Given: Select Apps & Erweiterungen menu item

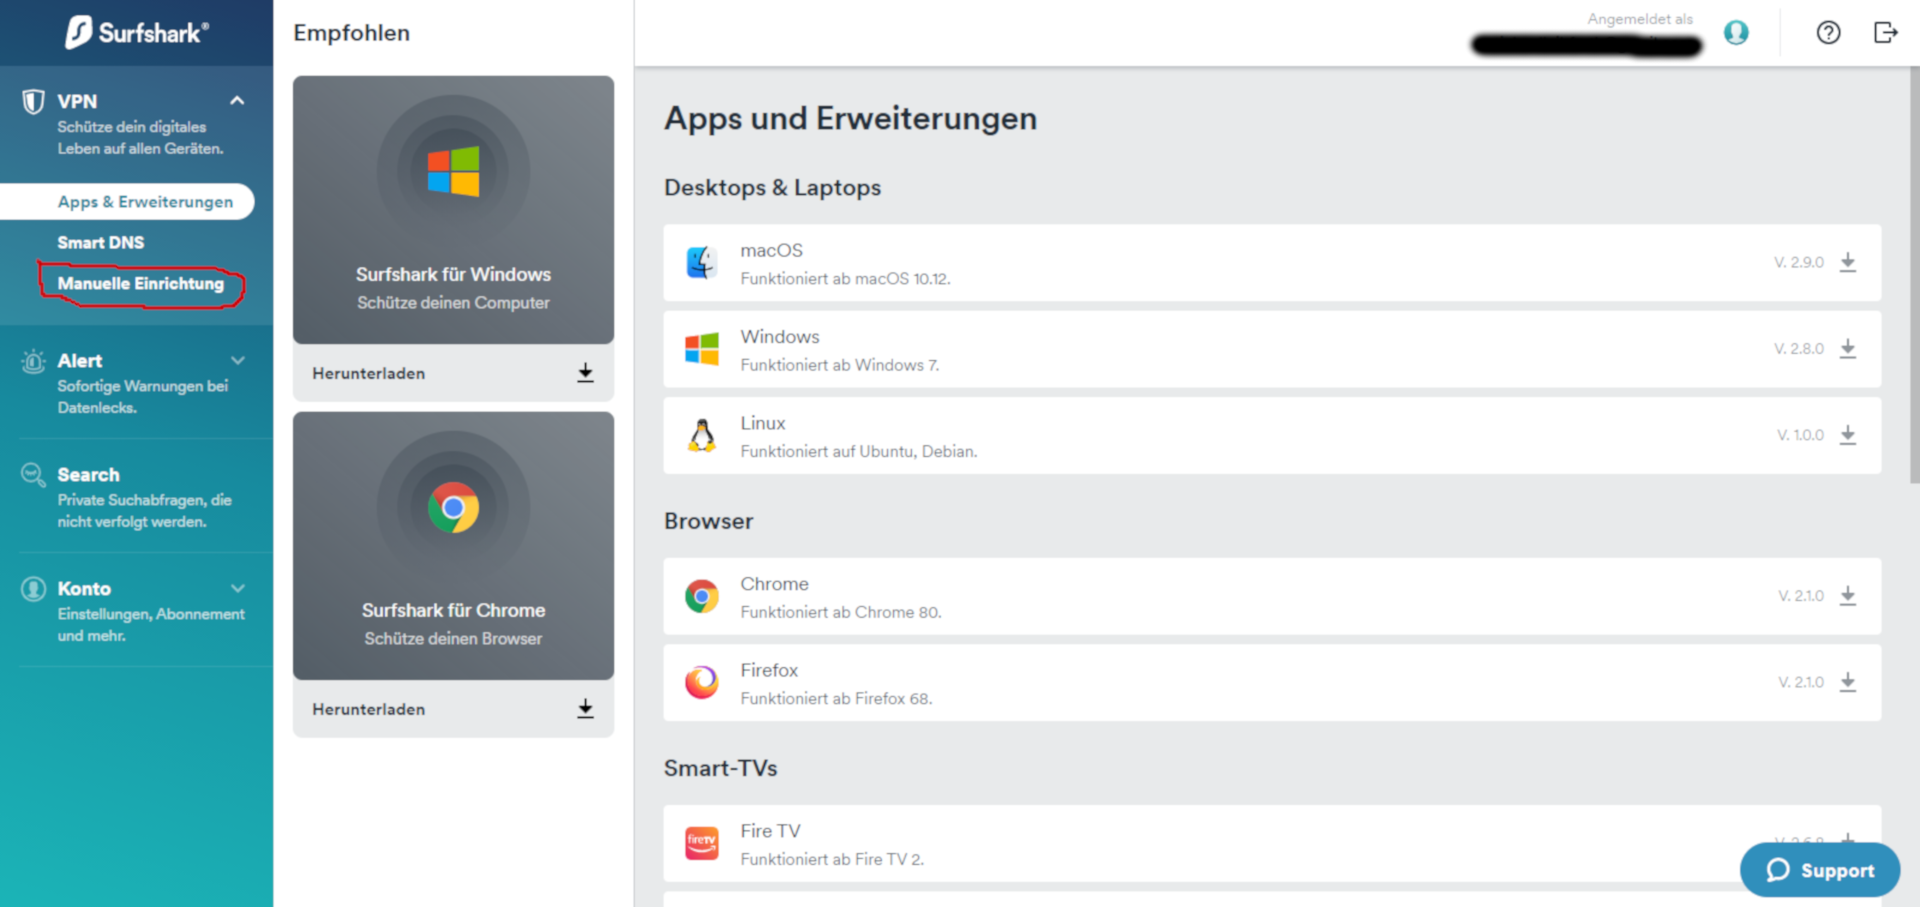Looking at the screenshot, I should point(145,202).
